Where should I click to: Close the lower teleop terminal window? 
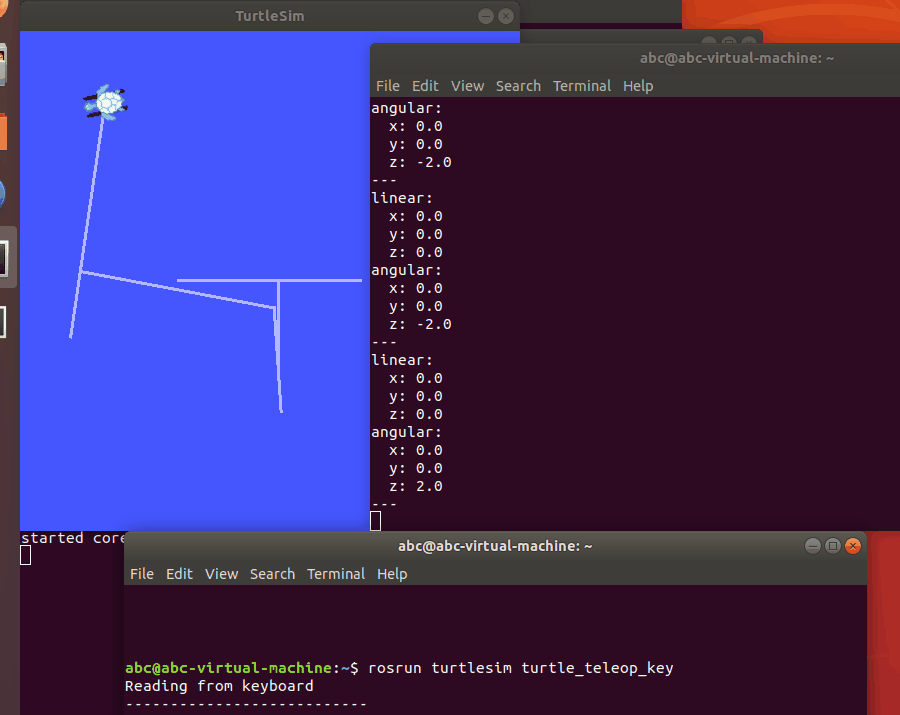click(x=853, y=546)
